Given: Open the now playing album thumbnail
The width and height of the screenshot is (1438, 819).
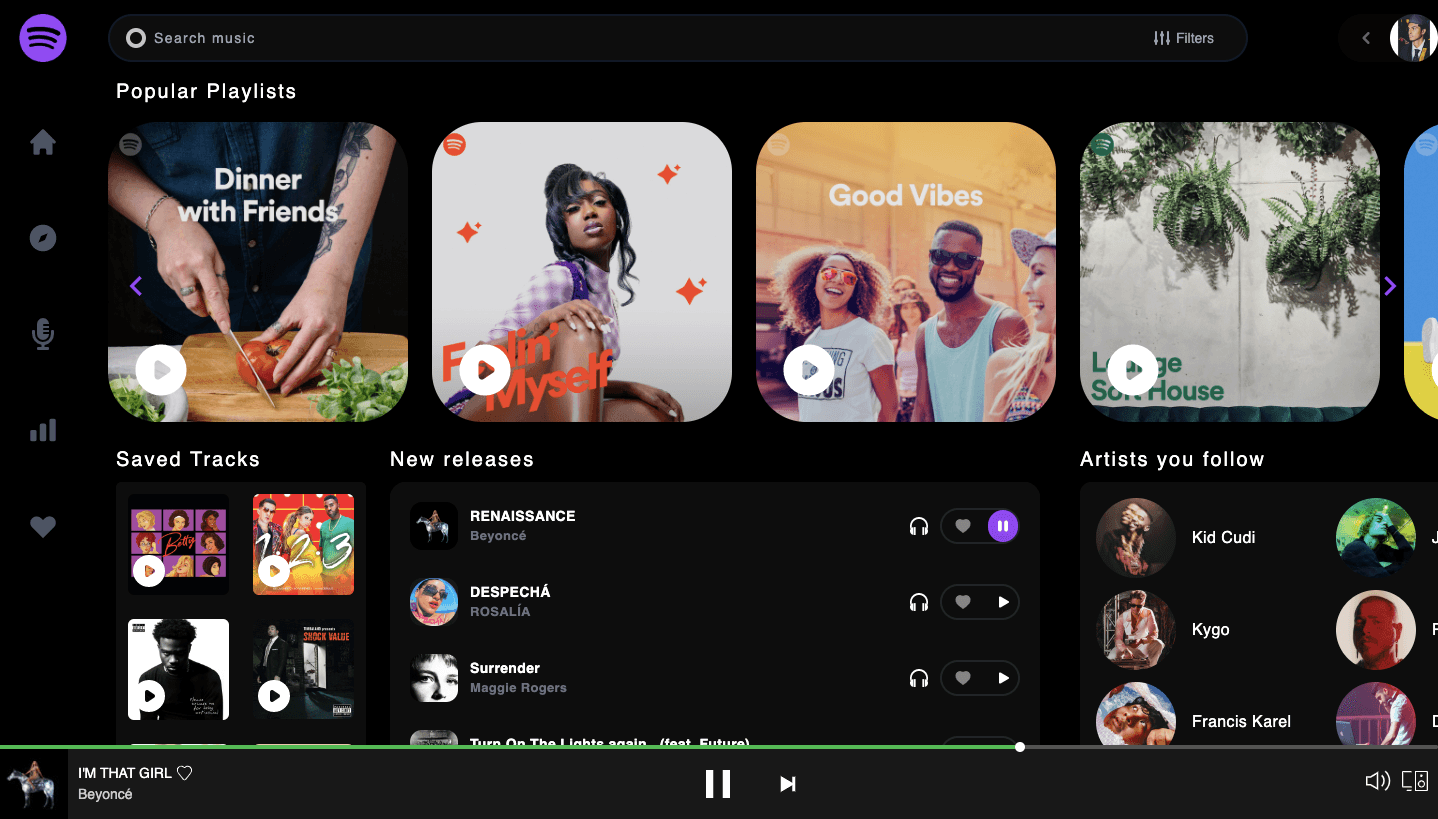Looking at the screenshot, I should click(x=34, y=784).
